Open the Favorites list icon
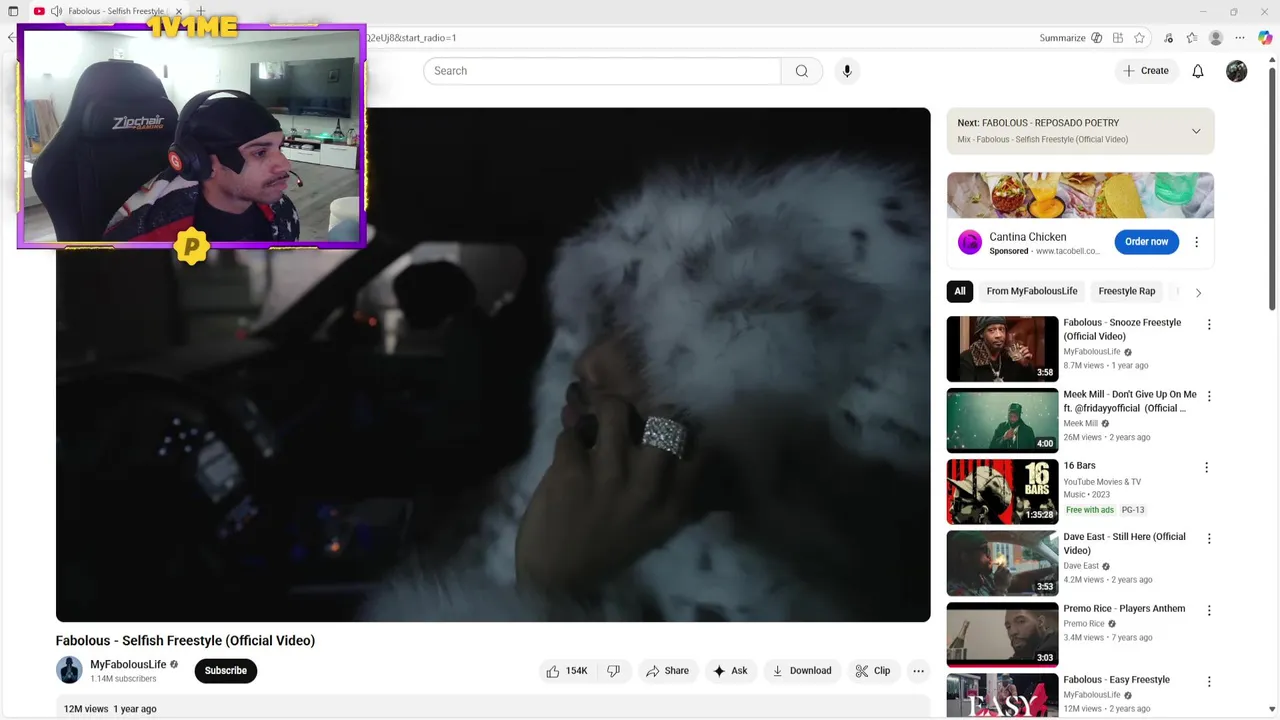The width and height of the screenshot is (1280, 720). 1192,38
